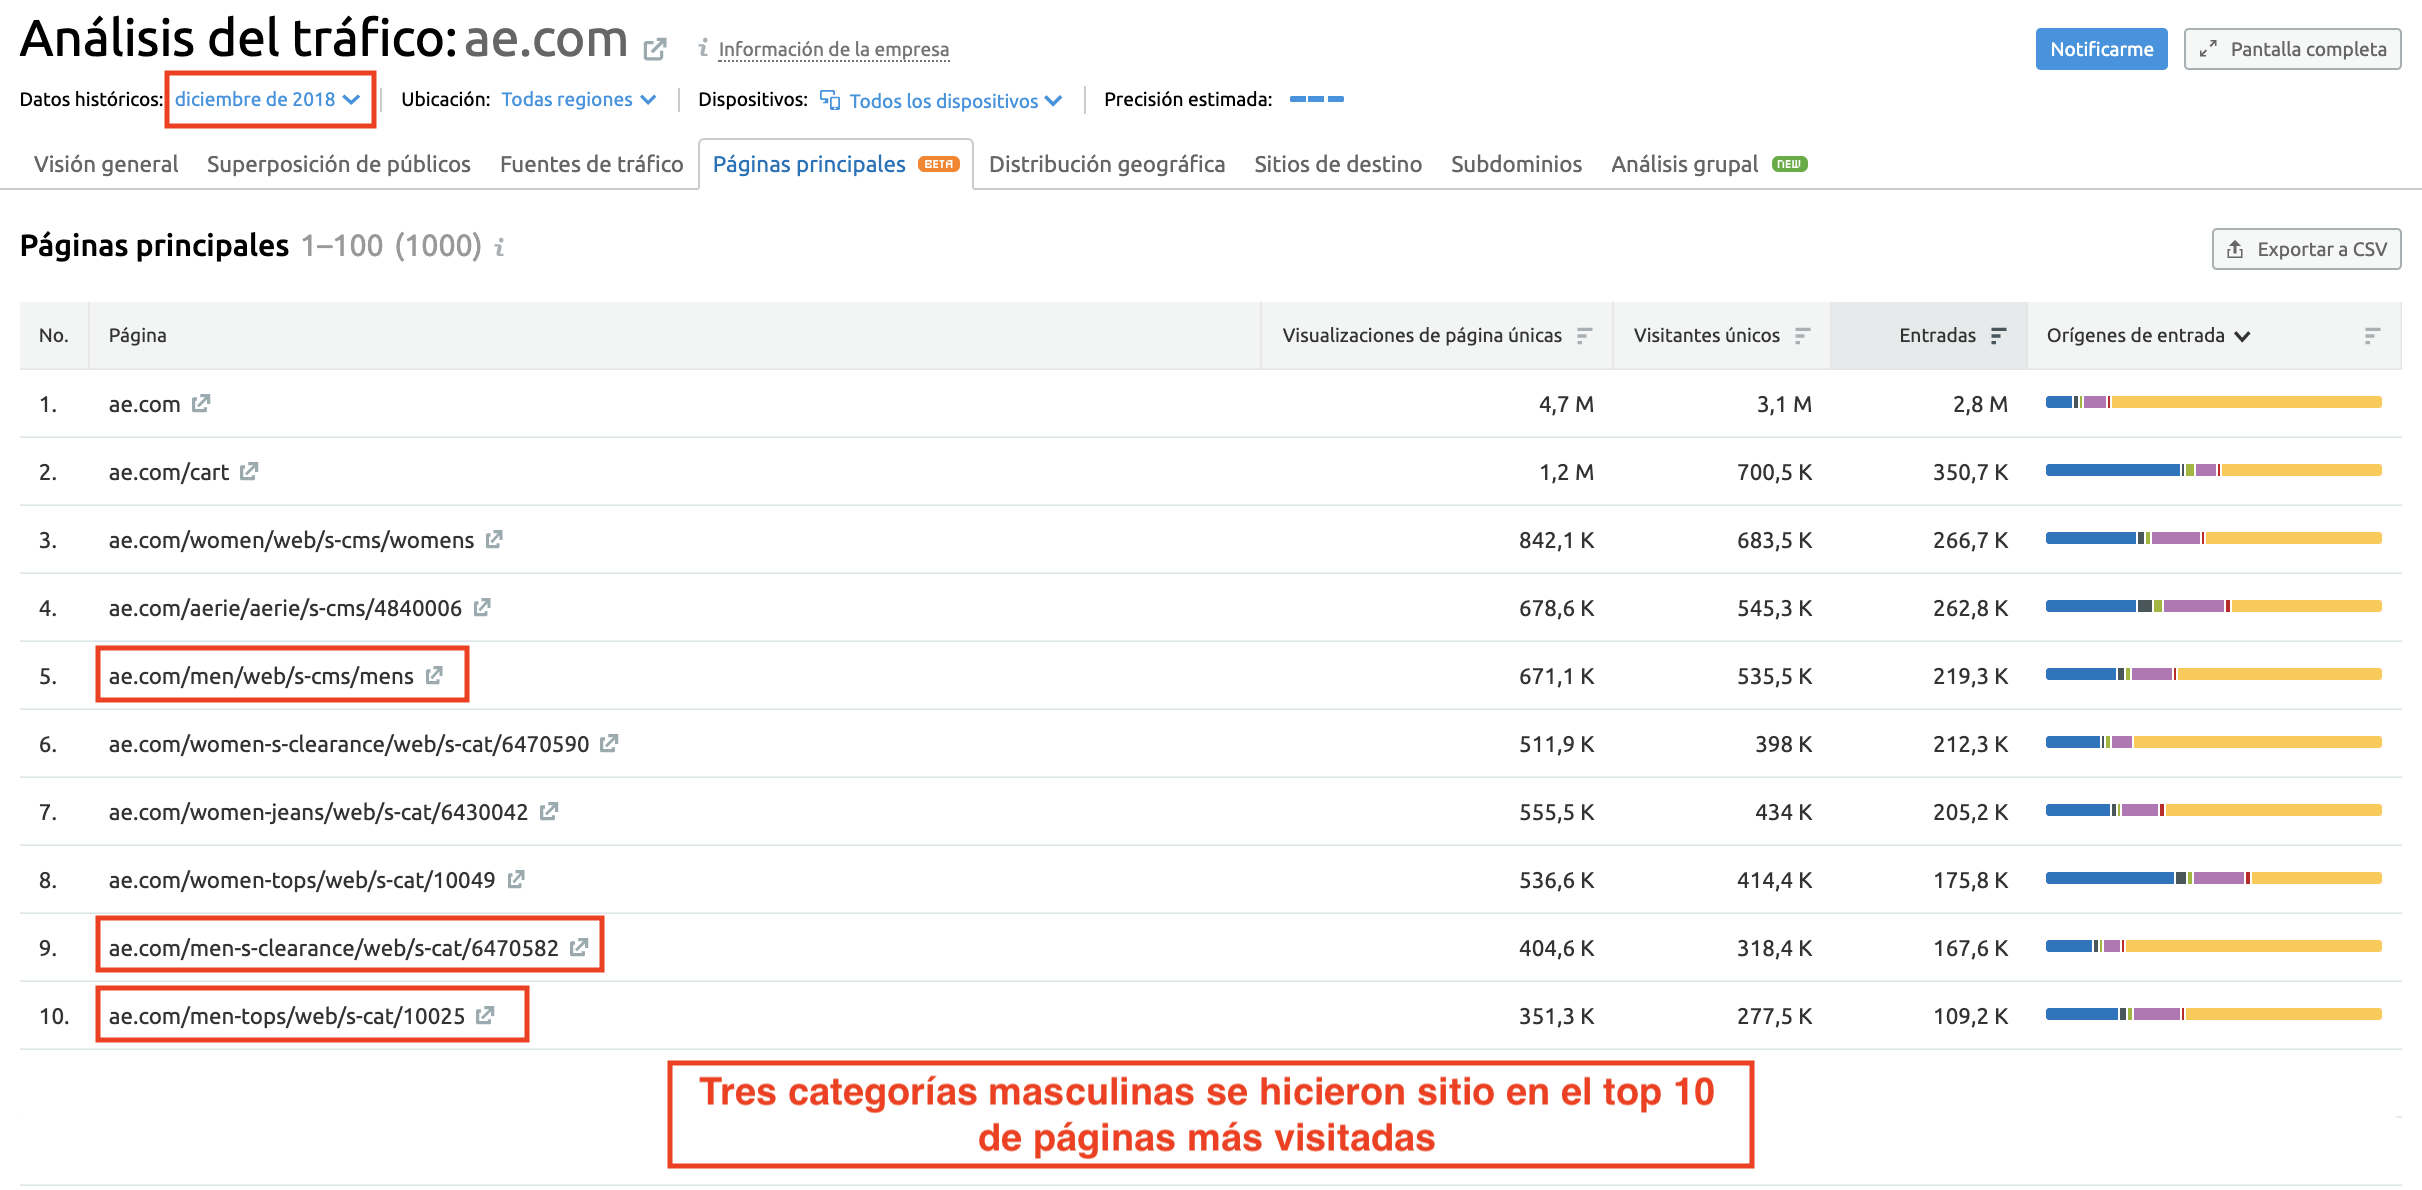Viewport: 2422px width, 1190px height.
Task: Click the 4,7 M unique pageviews value
Action: coord(1566,404)
